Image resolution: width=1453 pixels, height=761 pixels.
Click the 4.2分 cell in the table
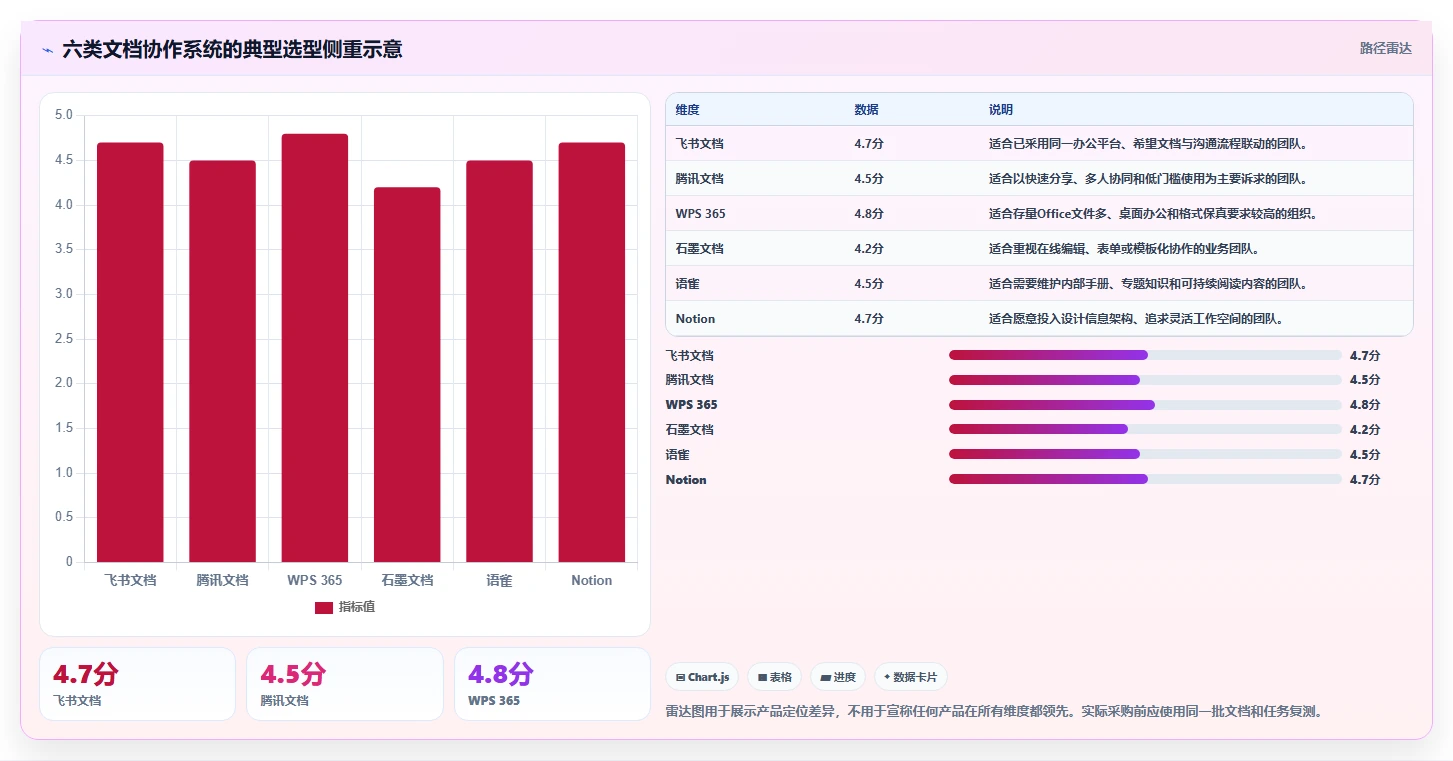pos(869,249)
